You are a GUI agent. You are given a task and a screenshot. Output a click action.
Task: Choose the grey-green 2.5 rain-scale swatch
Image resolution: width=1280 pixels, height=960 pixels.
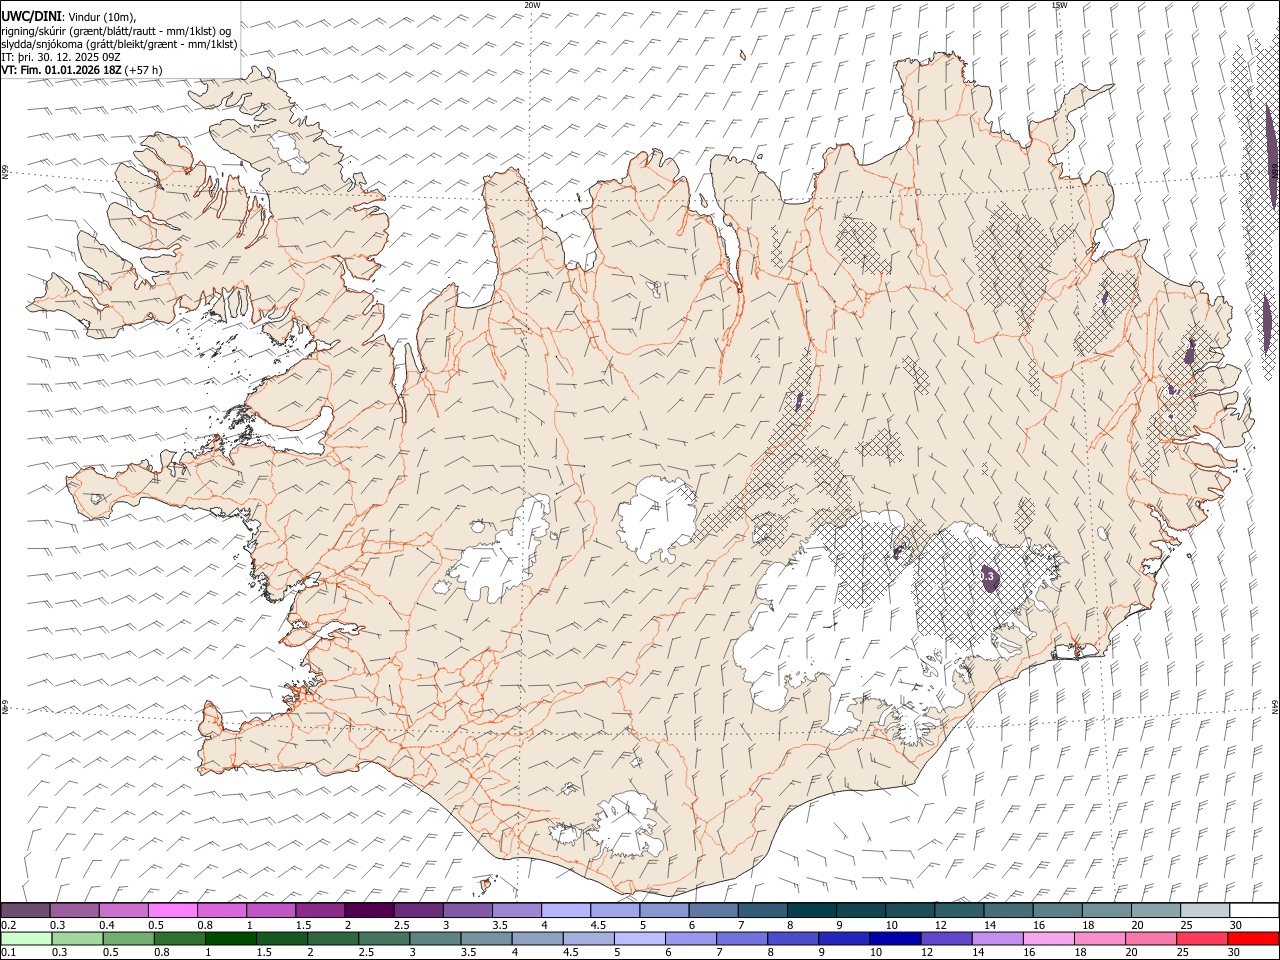coord(384,938)
